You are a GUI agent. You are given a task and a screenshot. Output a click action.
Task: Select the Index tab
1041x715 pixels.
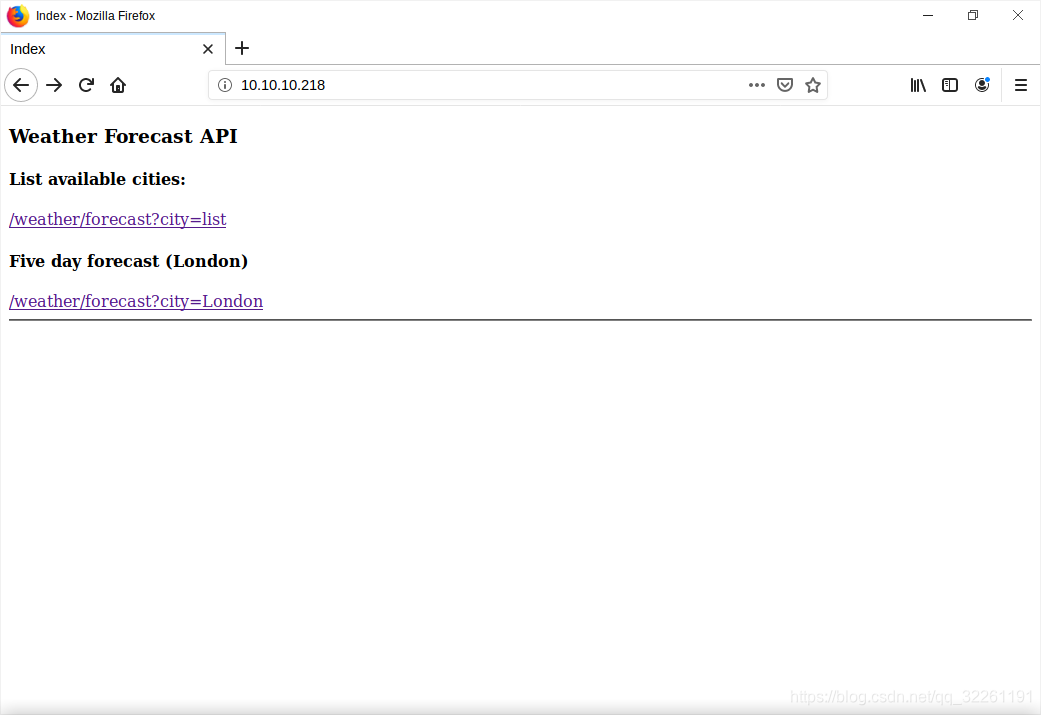(113, 49)
